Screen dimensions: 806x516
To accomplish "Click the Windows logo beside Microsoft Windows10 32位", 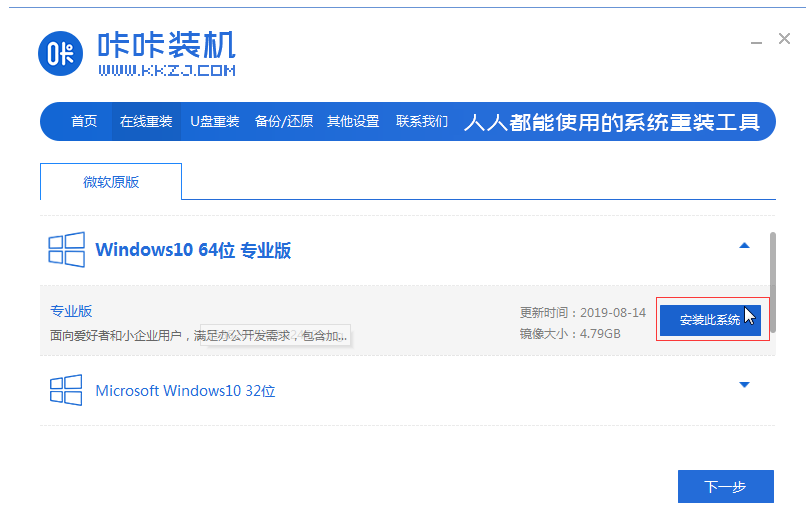I will (66, 390).
